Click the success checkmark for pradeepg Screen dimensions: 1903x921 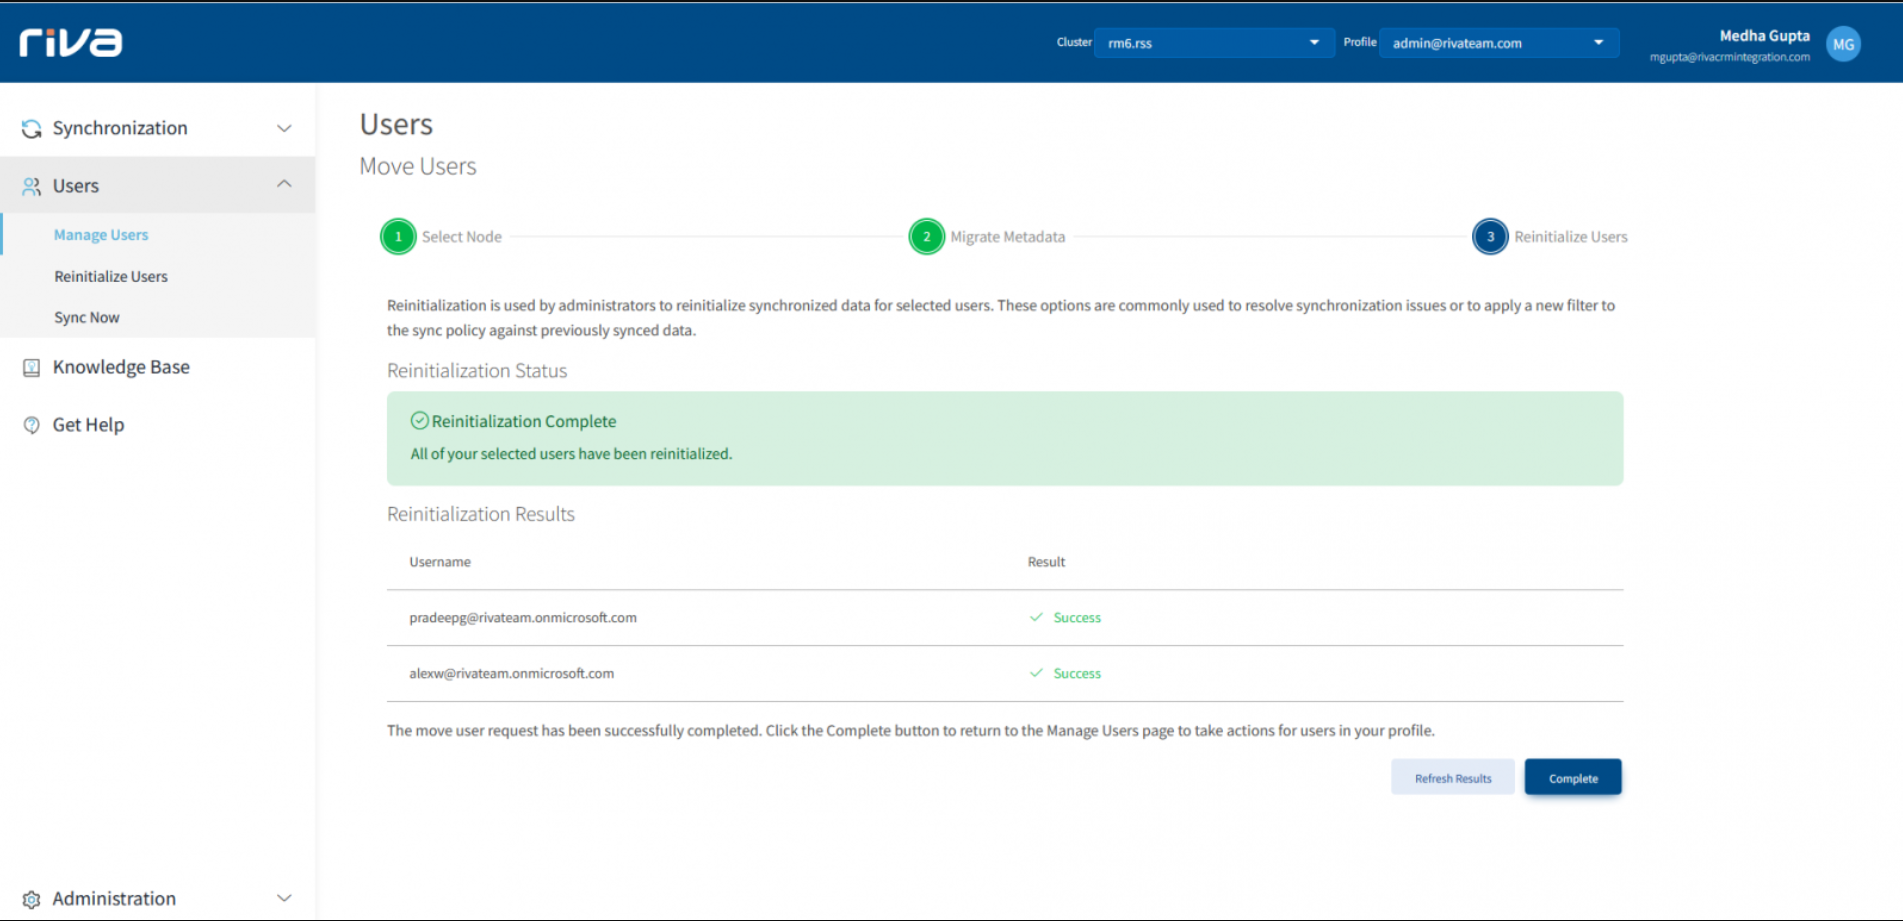pos(1036,617)
